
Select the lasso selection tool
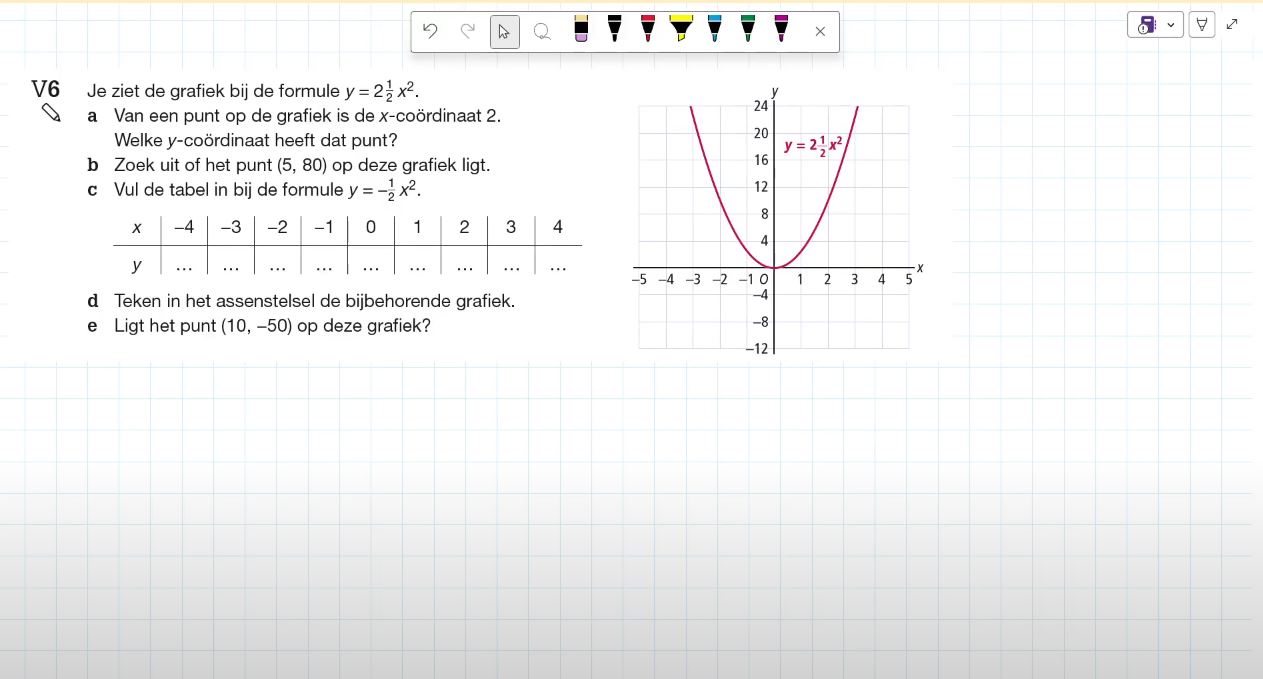542,32
